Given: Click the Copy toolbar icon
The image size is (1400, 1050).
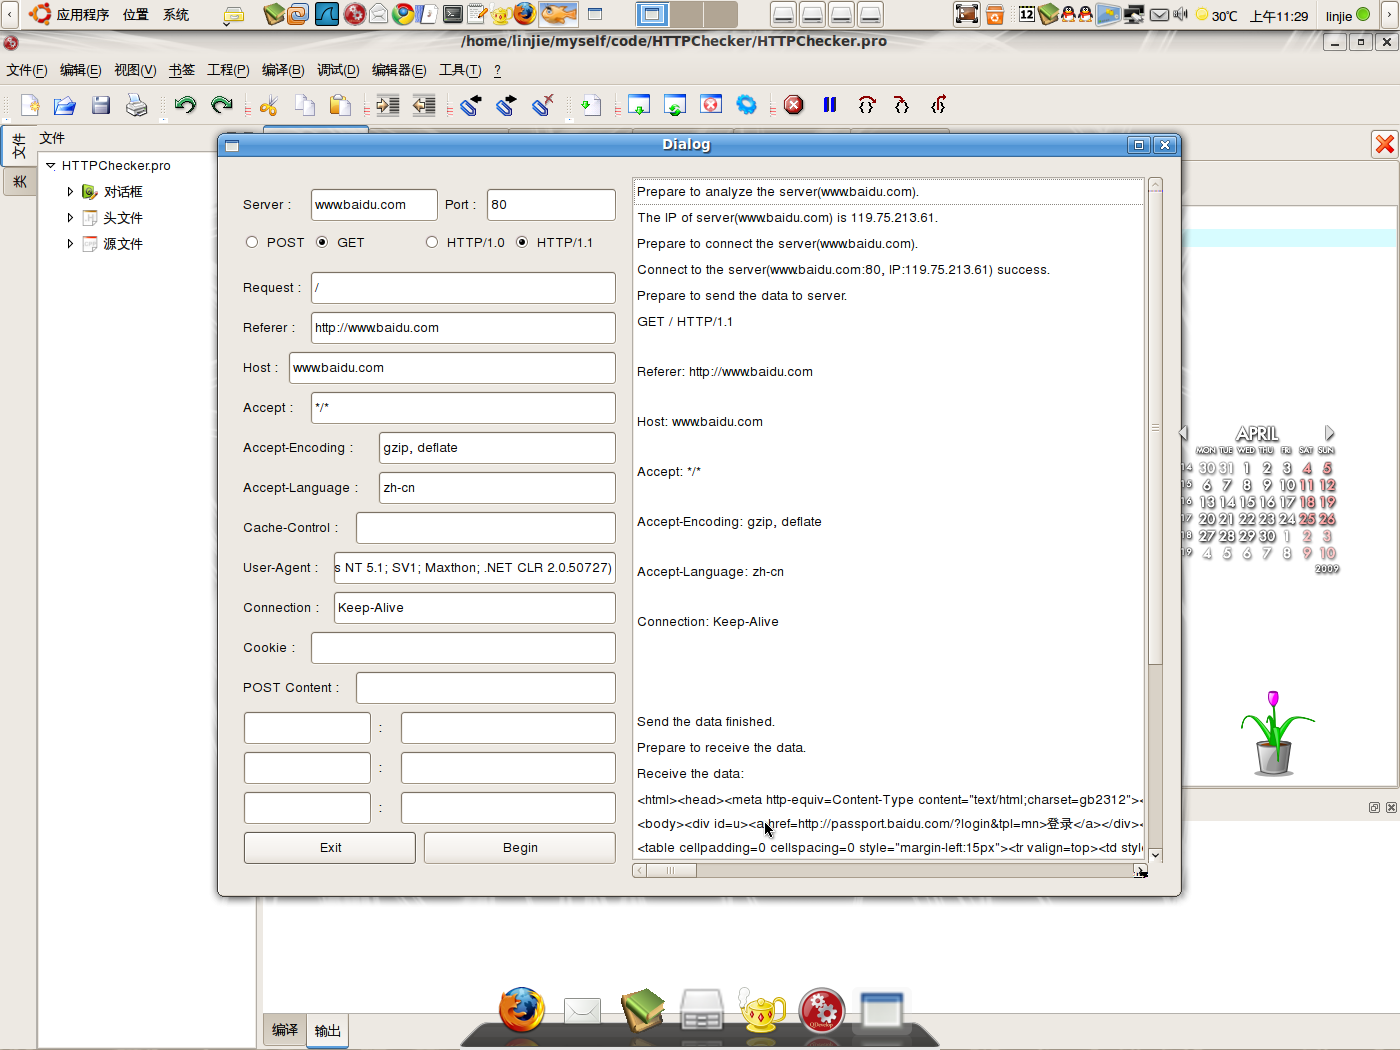Looking at the screenshot, I should pos(304,105).
